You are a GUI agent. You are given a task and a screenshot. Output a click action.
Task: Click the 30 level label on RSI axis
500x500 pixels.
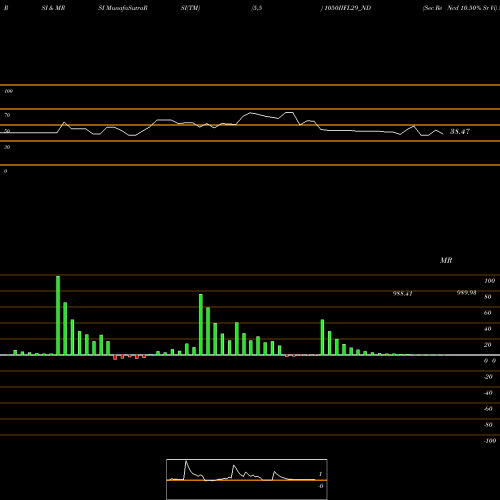(7, 147)
